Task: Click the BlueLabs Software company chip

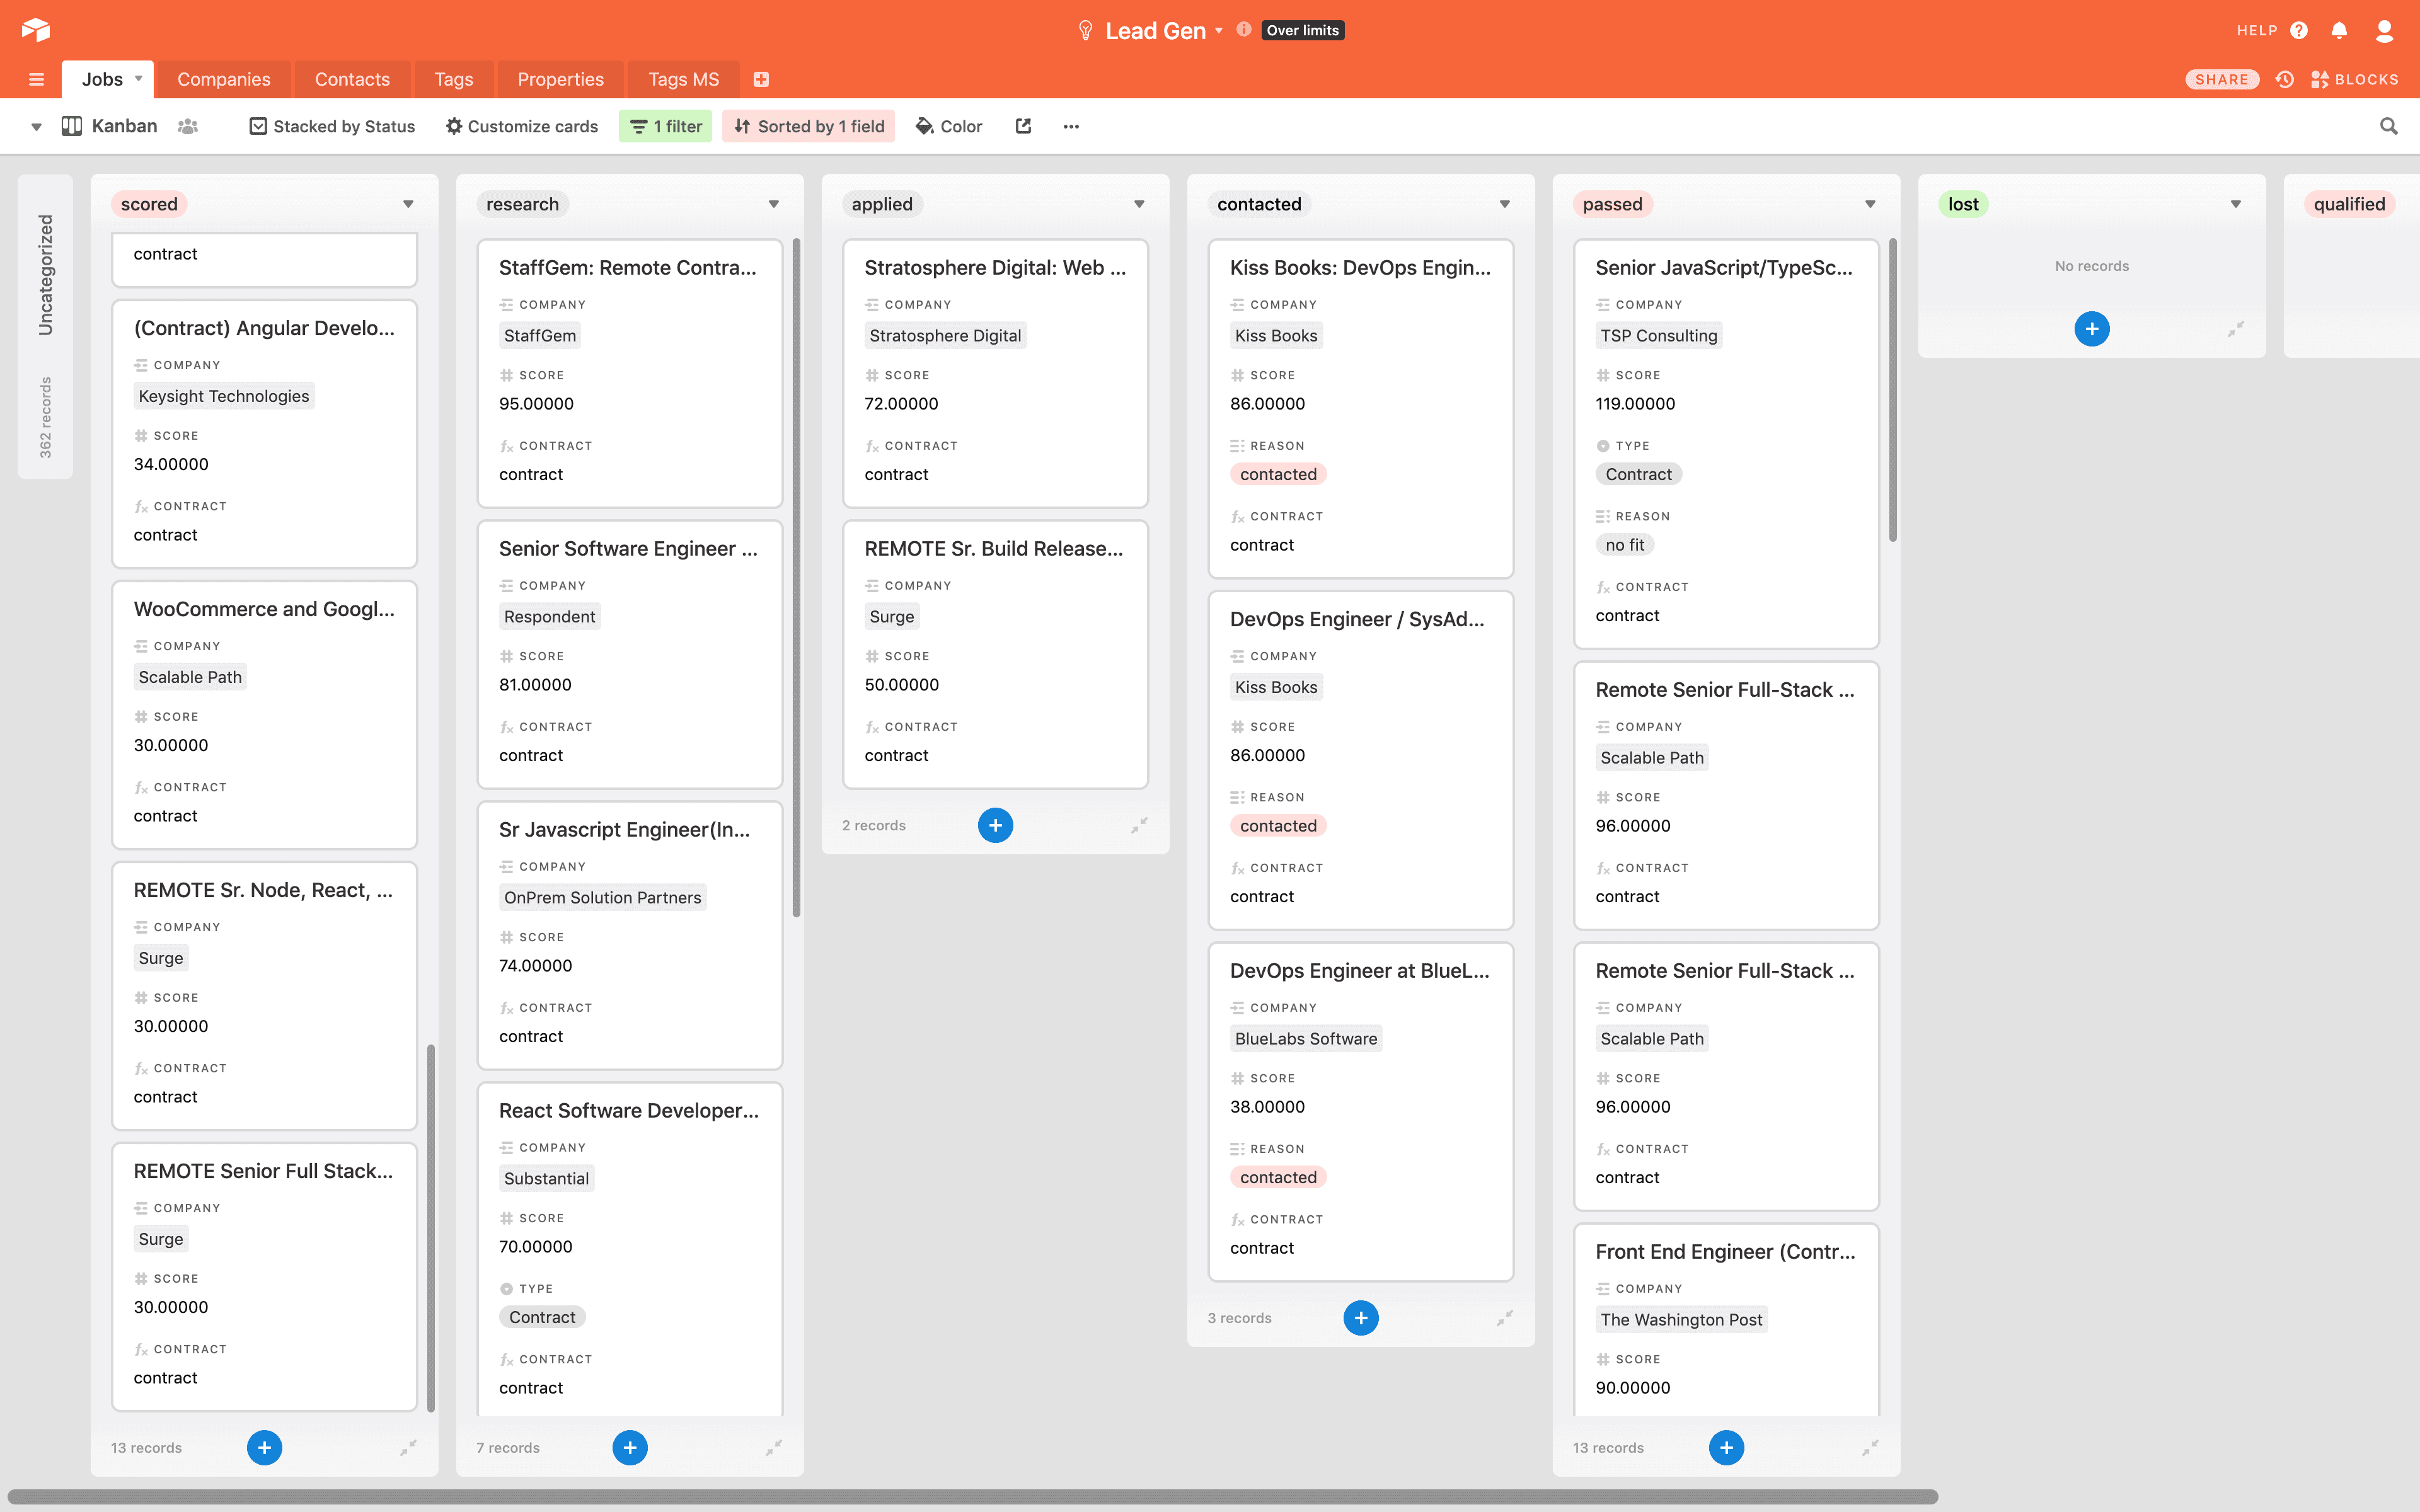Action: click(1306, 1038)
